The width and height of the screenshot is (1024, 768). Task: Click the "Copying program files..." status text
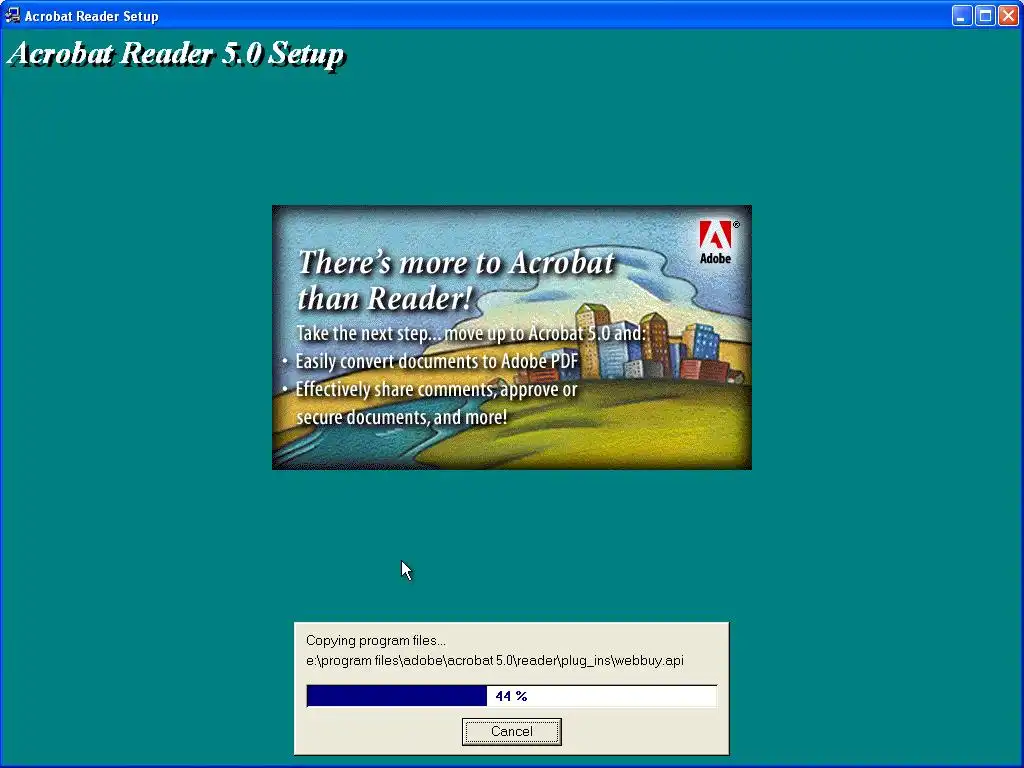(x=376, y=641)
